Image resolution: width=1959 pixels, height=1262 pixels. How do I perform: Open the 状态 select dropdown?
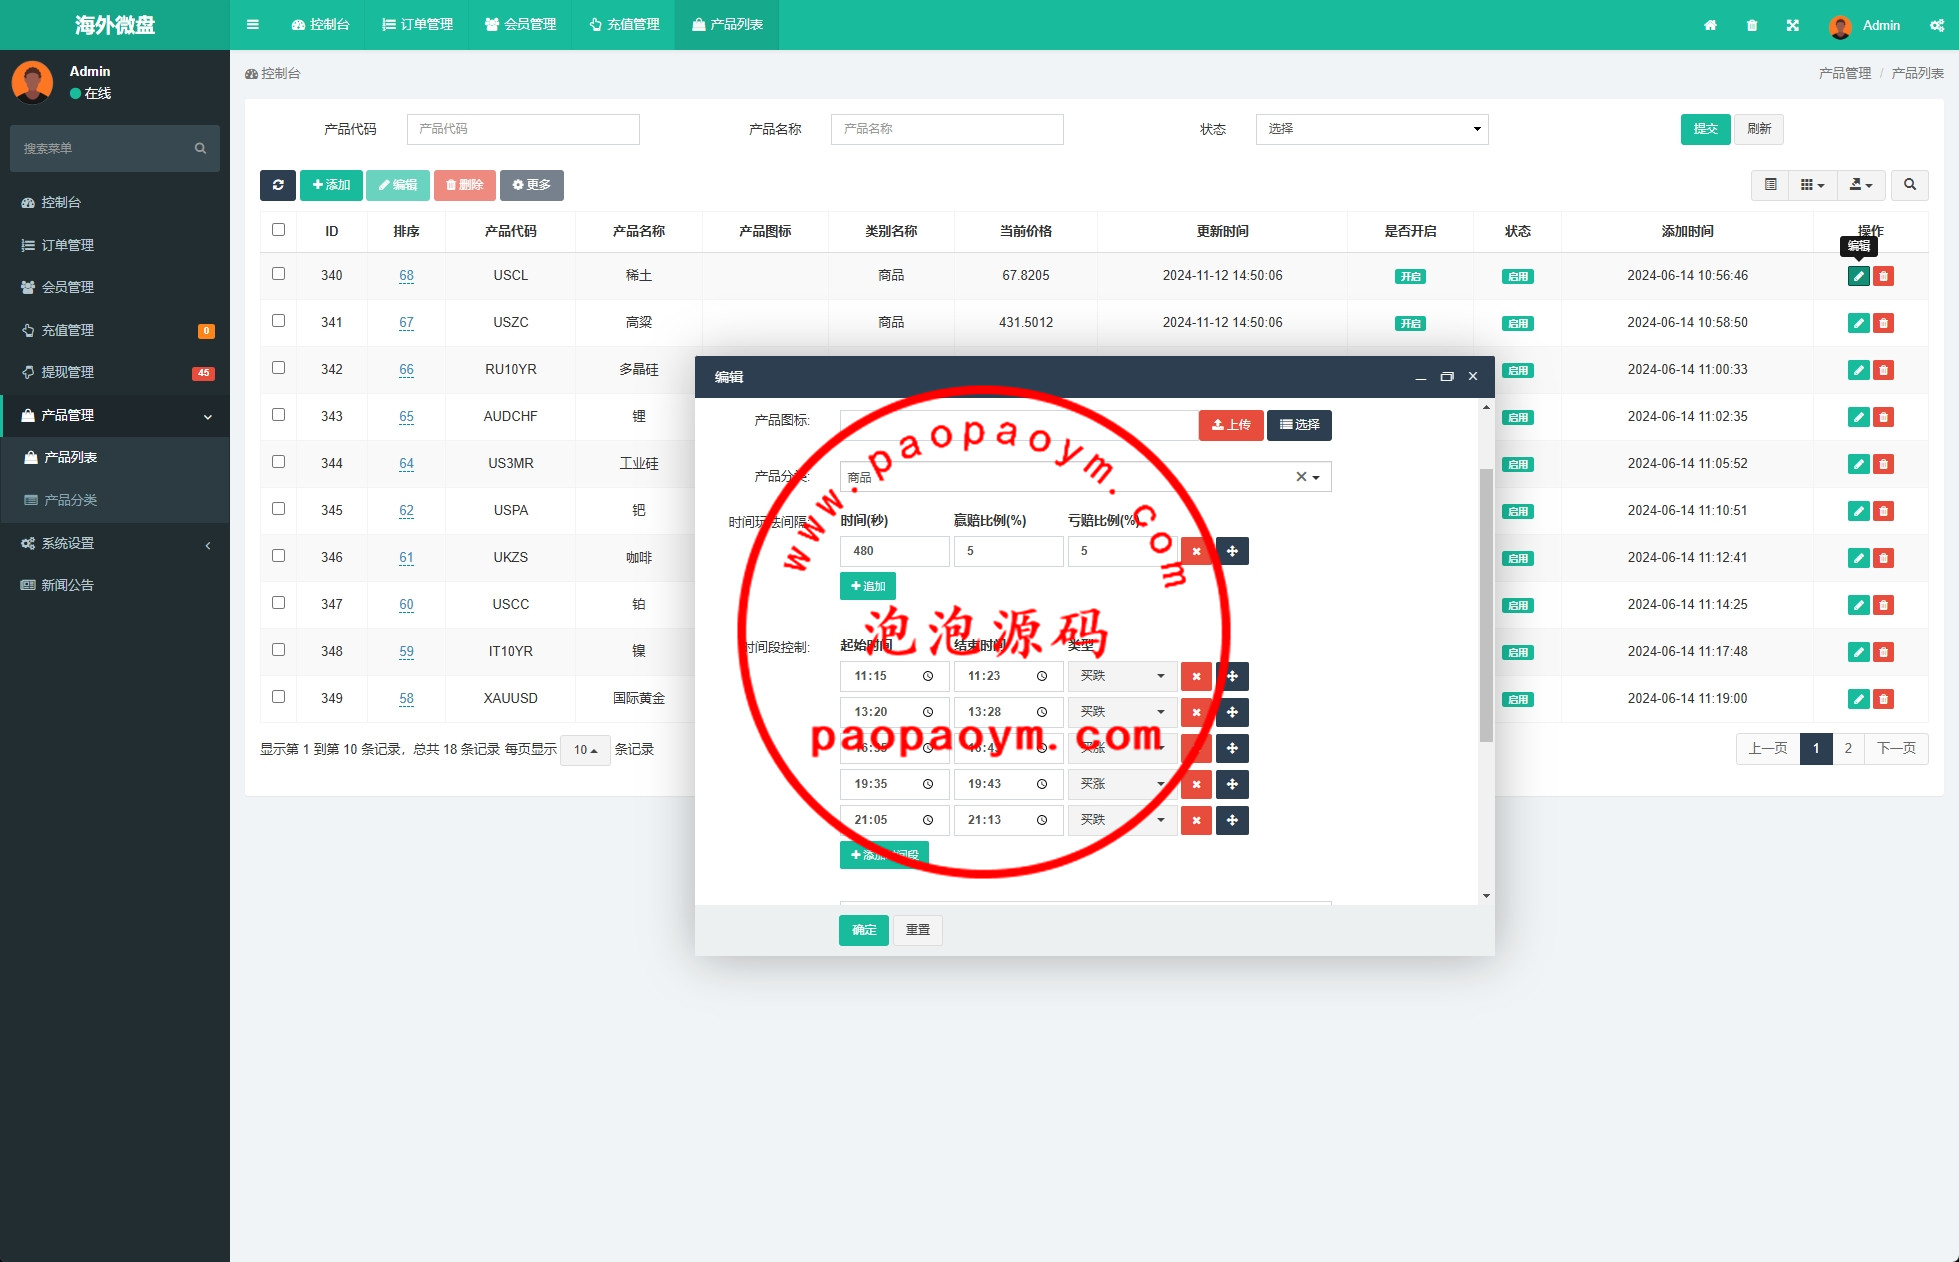click(x=1372, y=129)
